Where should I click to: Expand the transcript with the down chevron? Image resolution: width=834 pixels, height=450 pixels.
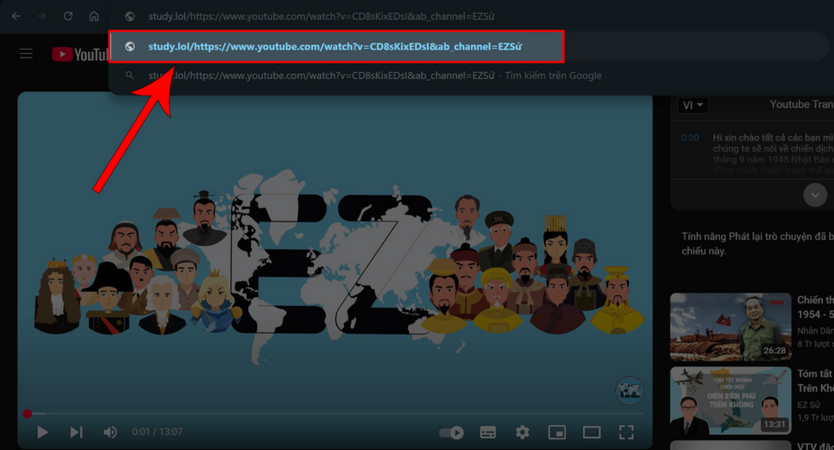pyautogui.click(x=815, y=195)
